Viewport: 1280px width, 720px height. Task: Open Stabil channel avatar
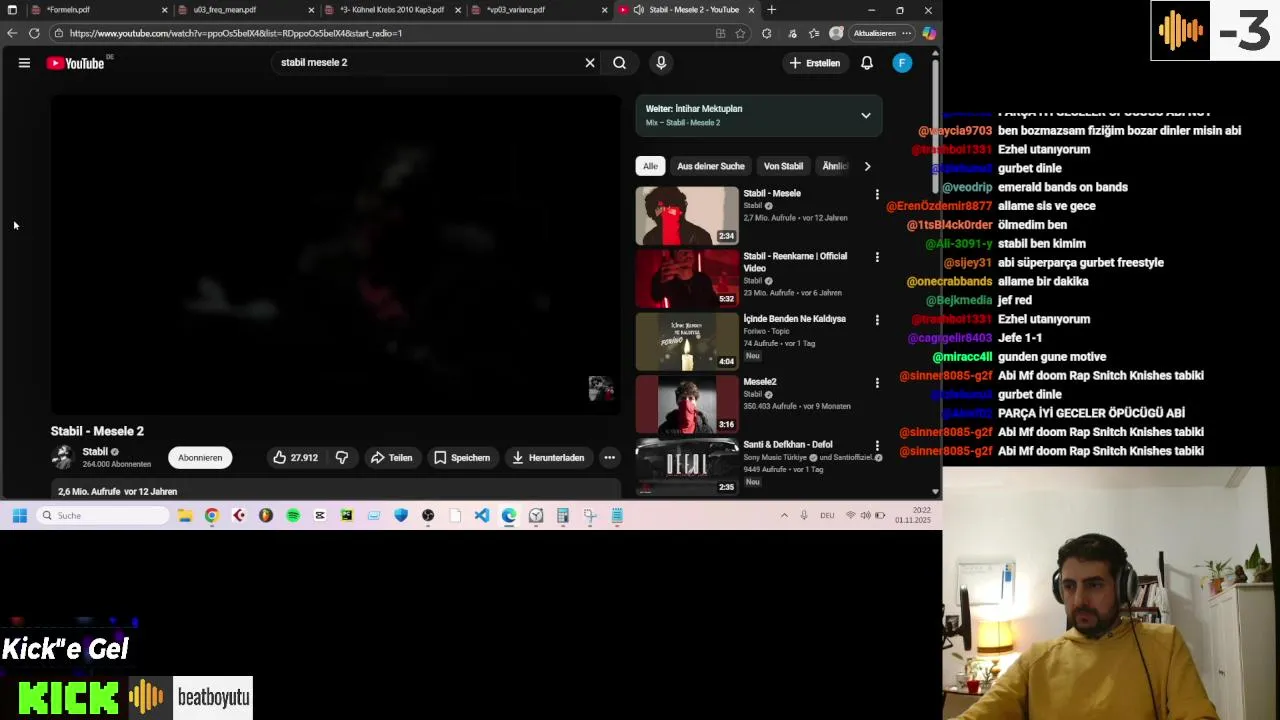pyautogui.click(x=63, y=457)
